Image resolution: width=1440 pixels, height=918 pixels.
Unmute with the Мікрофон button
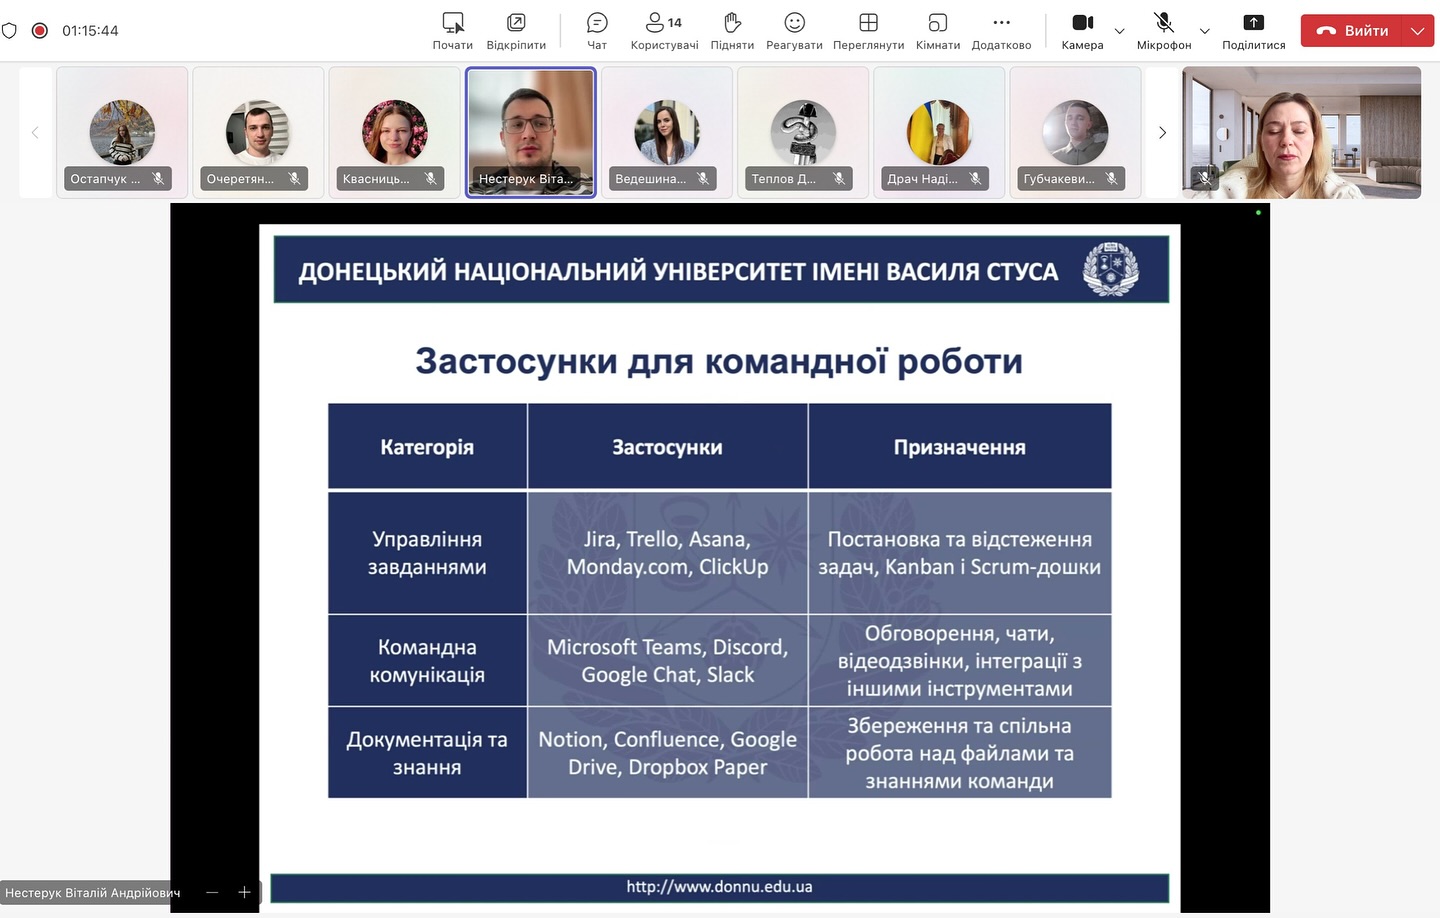[x=1164, y=31]
